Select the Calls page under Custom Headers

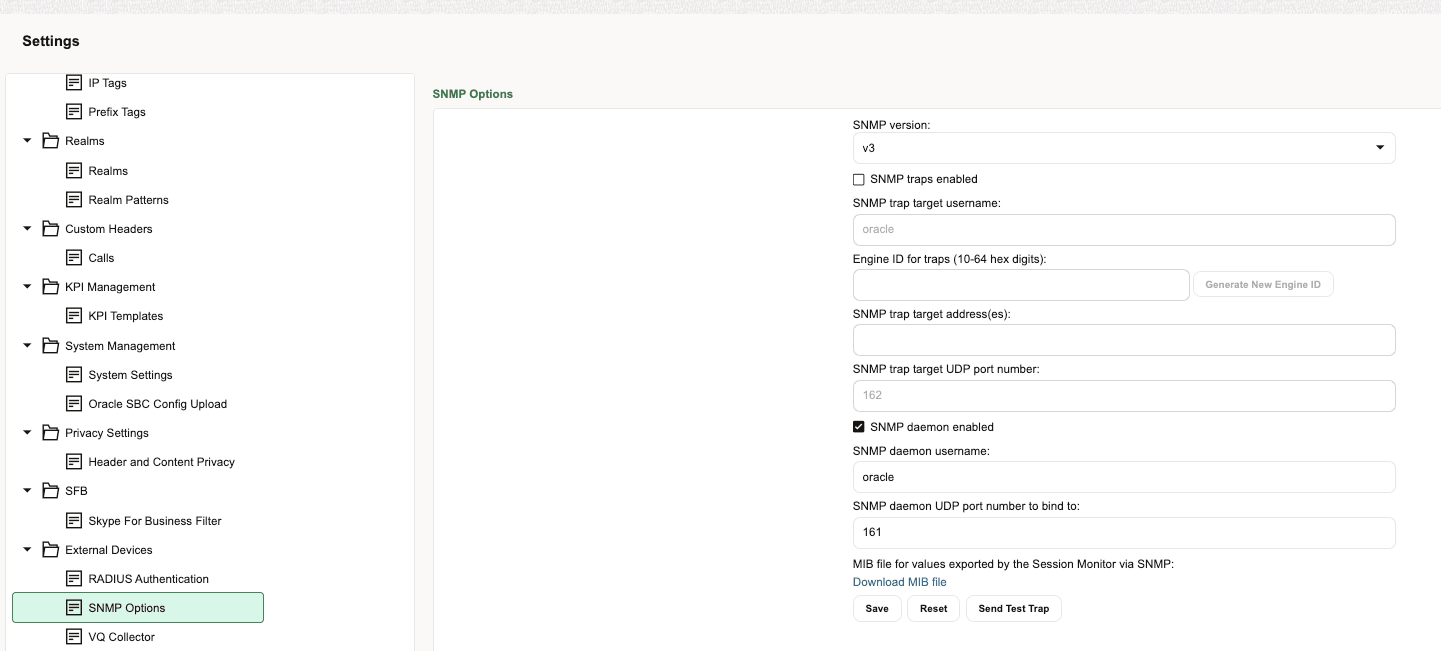(x=101, y=257)
